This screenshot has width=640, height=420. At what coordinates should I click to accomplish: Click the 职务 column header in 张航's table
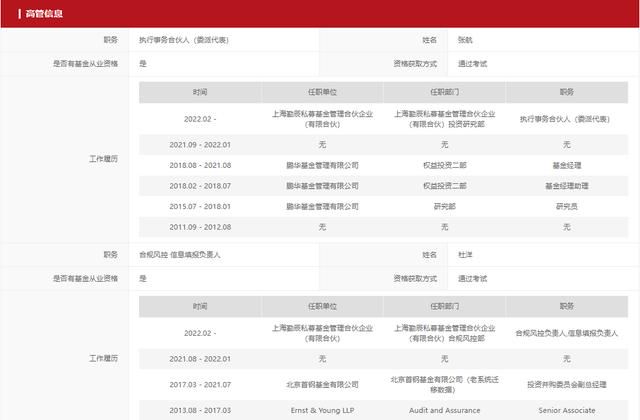tap(567, 92)
